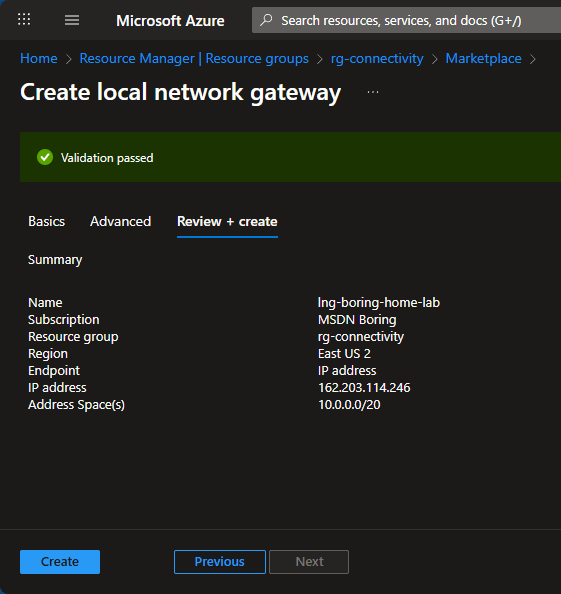Image resolution: width=561 pixels, height=594 pixels.
Task: Select the Review + create tab
Action: tap(227, 221)
